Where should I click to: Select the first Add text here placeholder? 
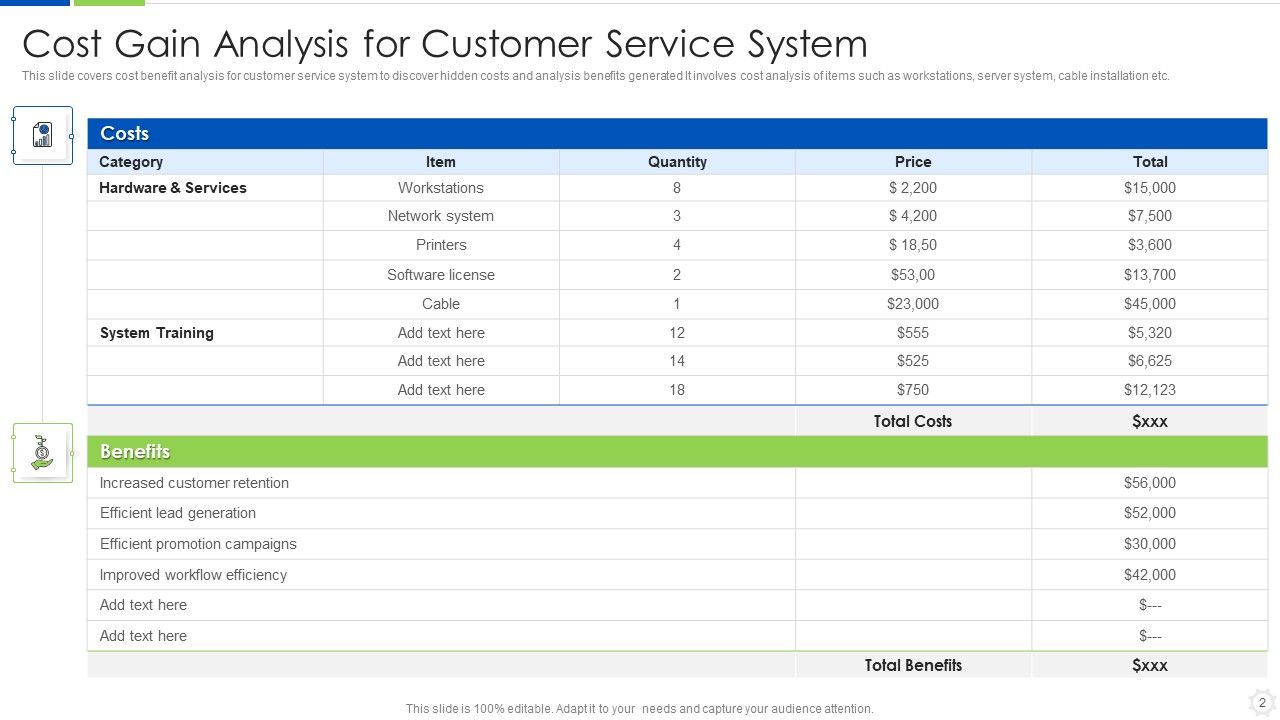[441, 332]
